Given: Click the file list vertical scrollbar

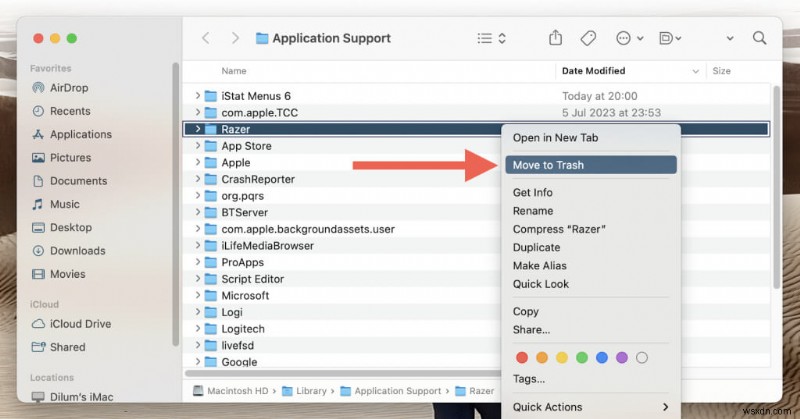Looking at the screenshot, I should click(x=777, y=188).
